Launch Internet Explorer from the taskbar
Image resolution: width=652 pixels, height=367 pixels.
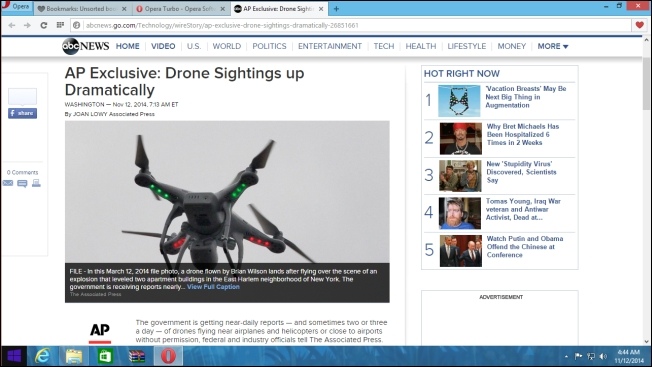pos(42,356)
